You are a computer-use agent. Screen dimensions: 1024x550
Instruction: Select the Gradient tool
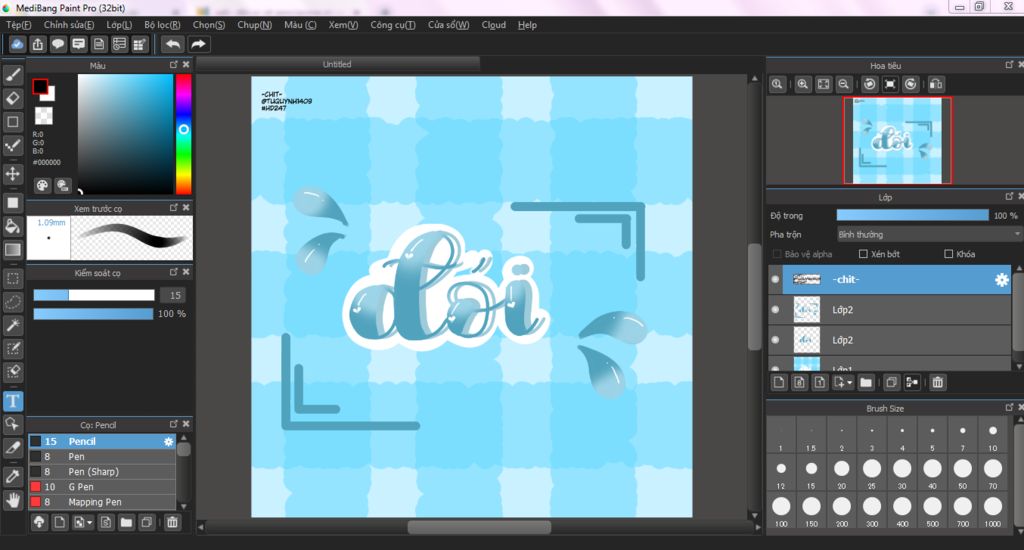[x=13, y=250]
